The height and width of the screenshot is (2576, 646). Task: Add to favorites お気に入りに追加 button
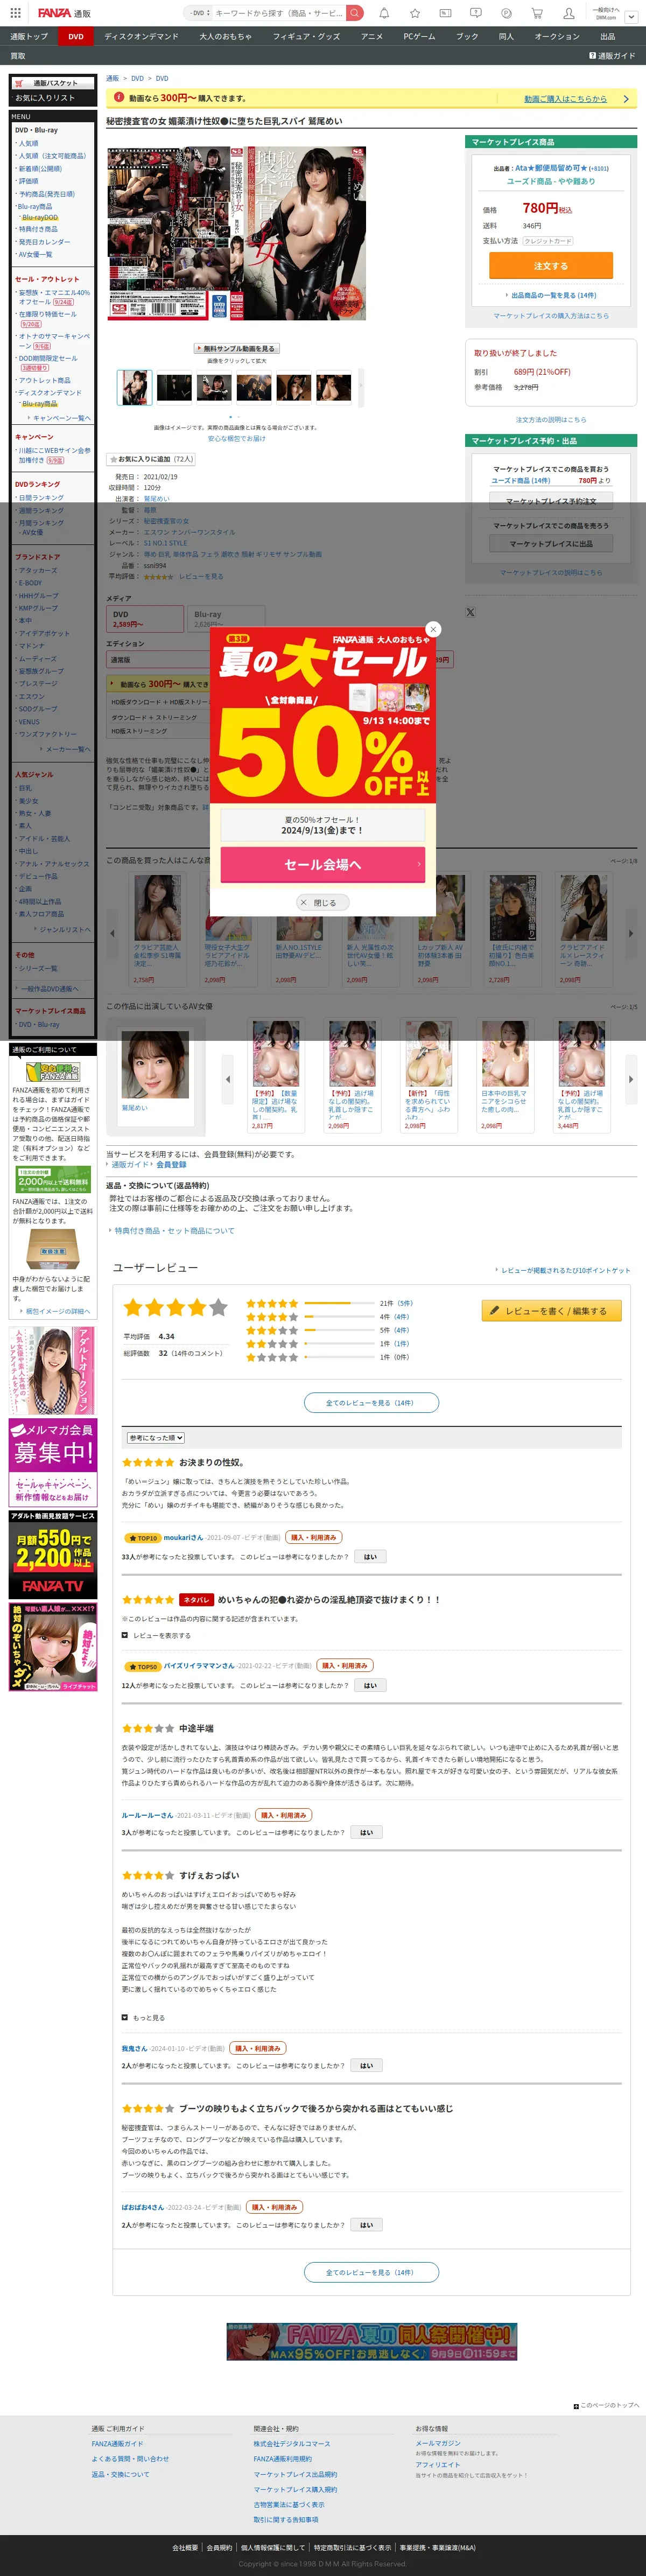point(151,459)
